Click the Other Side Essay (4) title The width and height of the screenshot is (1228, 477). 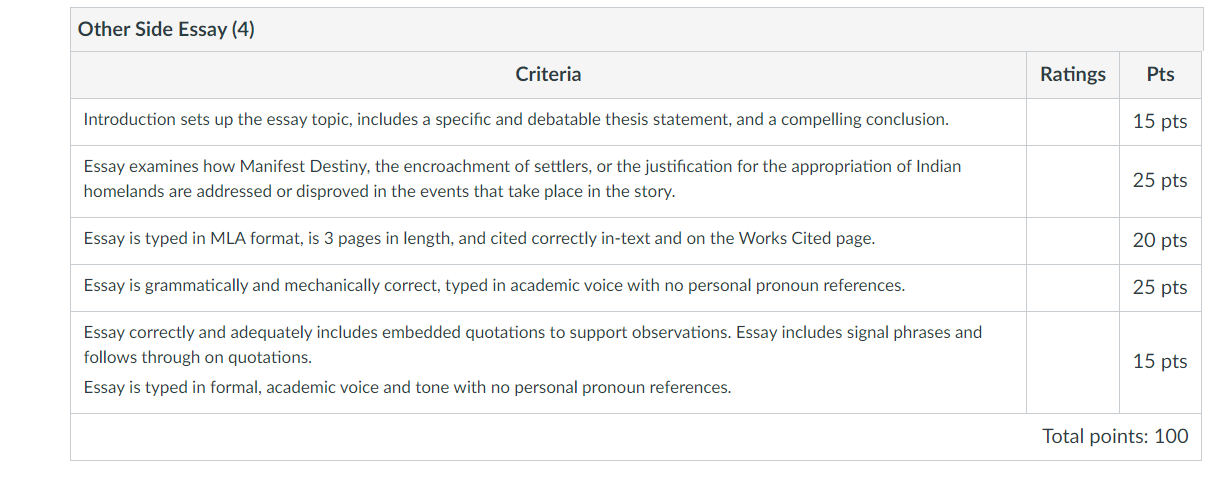click(x=166, y=30)
